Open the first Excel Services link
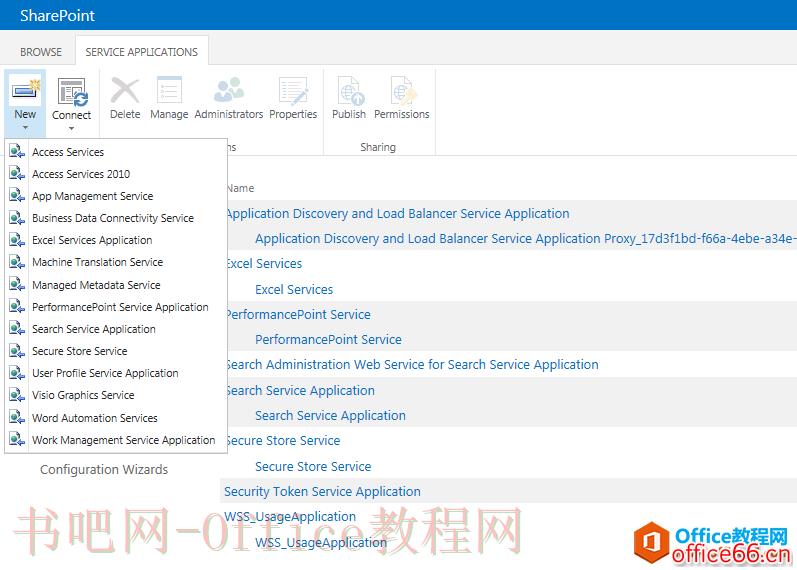 click(265, 263)
